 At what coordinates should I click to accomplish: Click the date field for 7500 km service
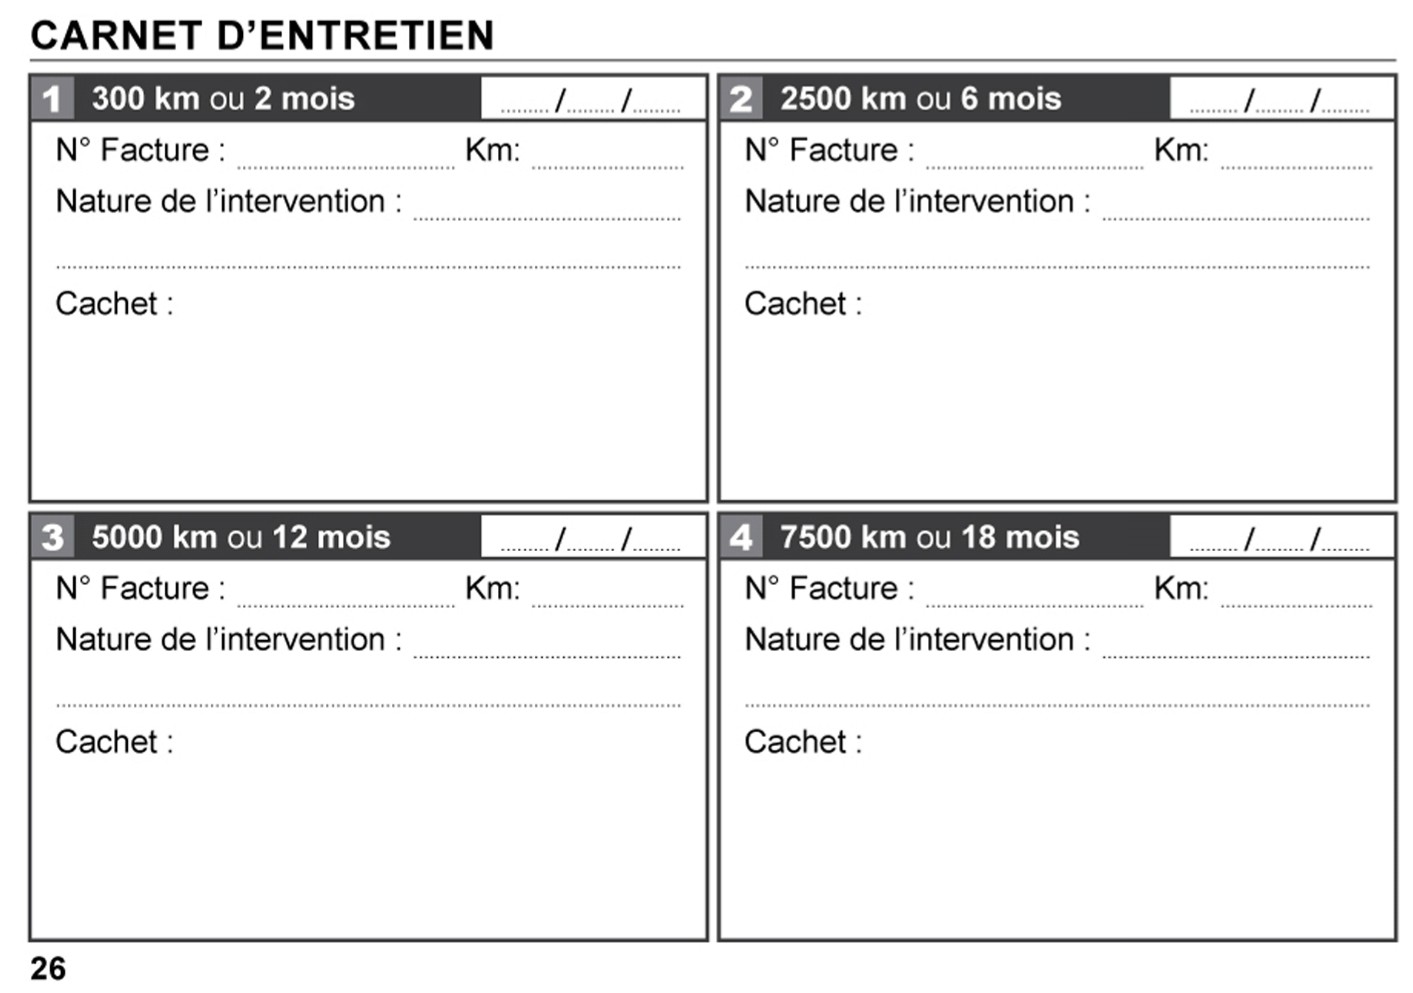tap(1281, 538)
